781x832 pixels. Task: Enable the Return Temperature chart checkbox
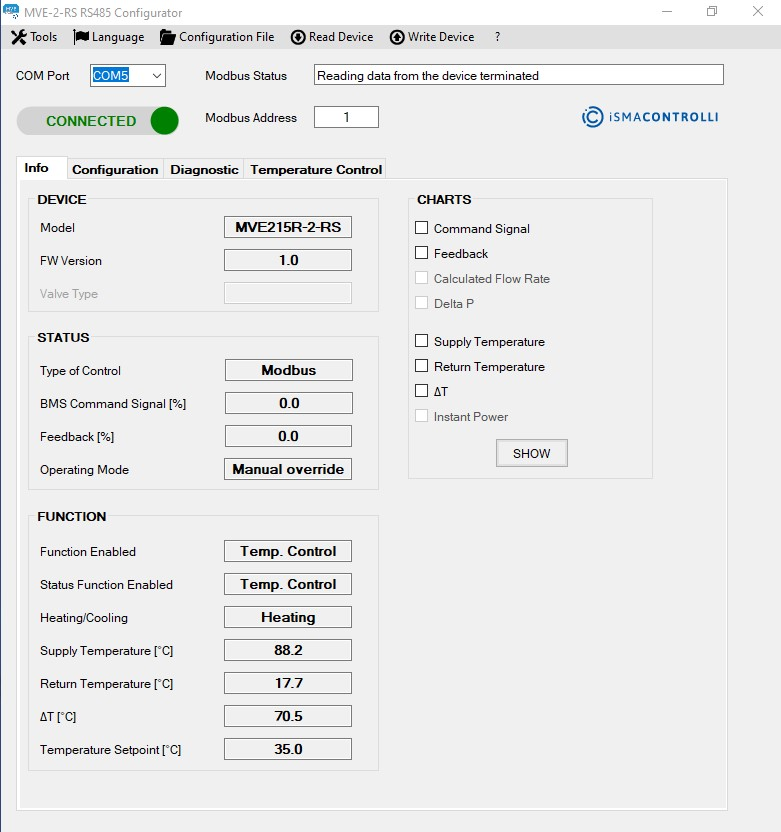pyautogui.click(x=422, y=366)
